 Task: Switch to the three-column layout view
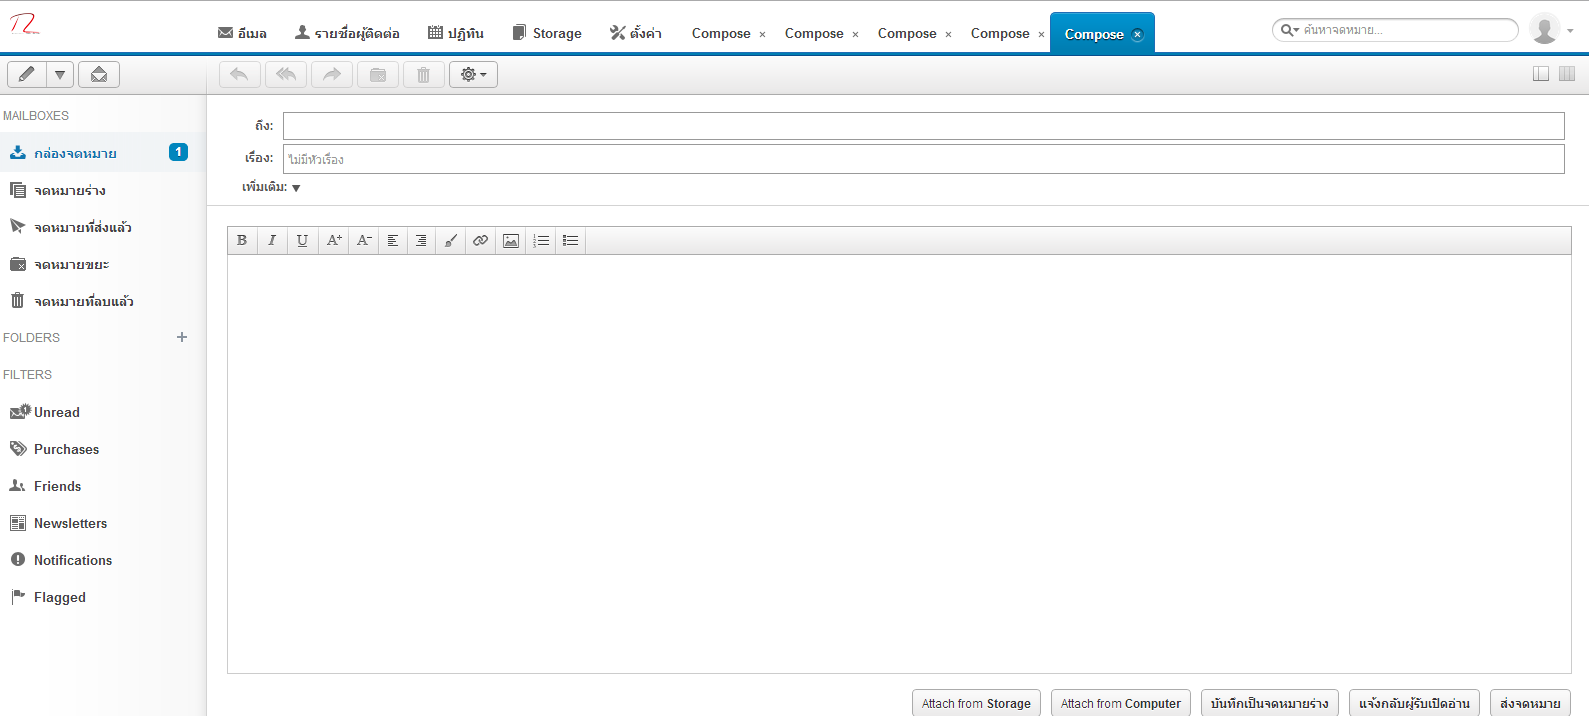(x=1567, y=74)
